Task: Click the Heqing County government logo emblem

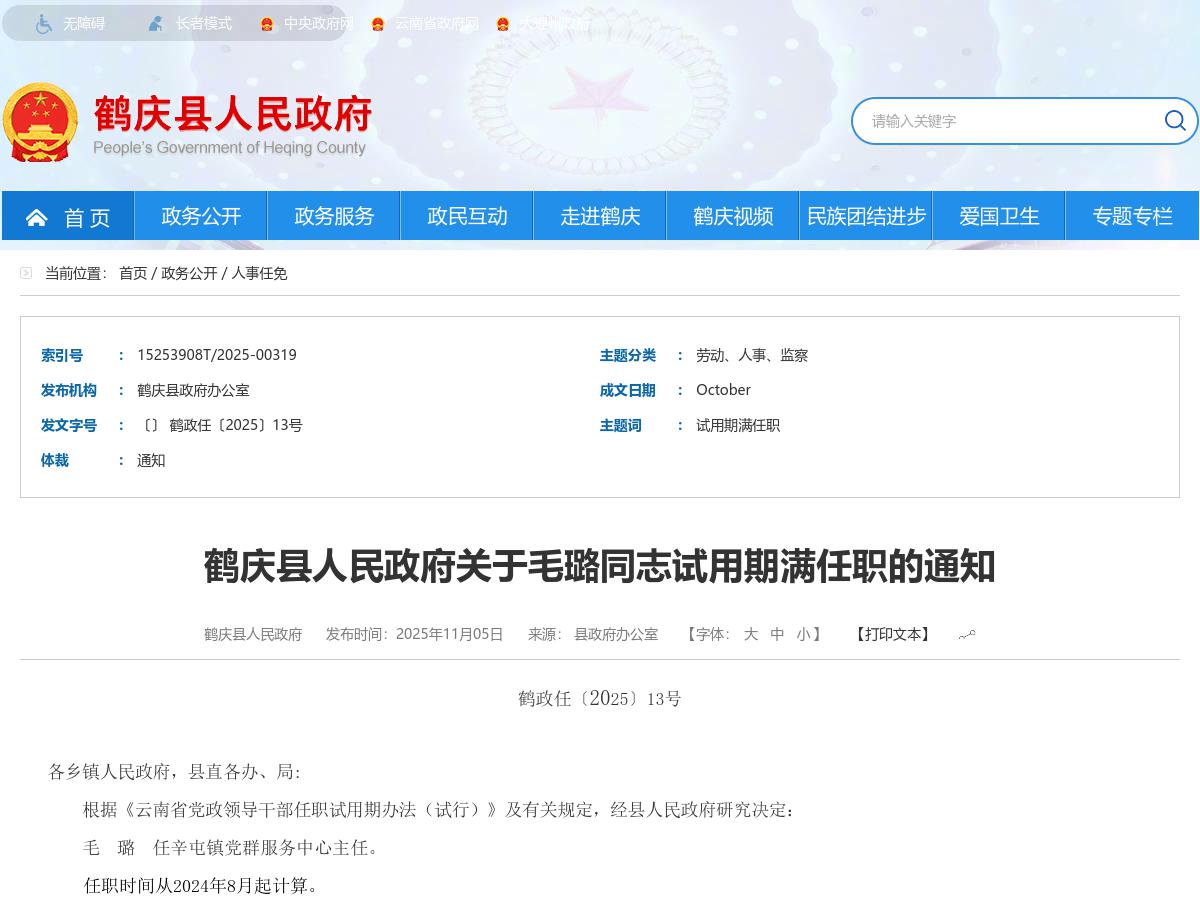Action: pyautogui.click(x=39, y=122)
